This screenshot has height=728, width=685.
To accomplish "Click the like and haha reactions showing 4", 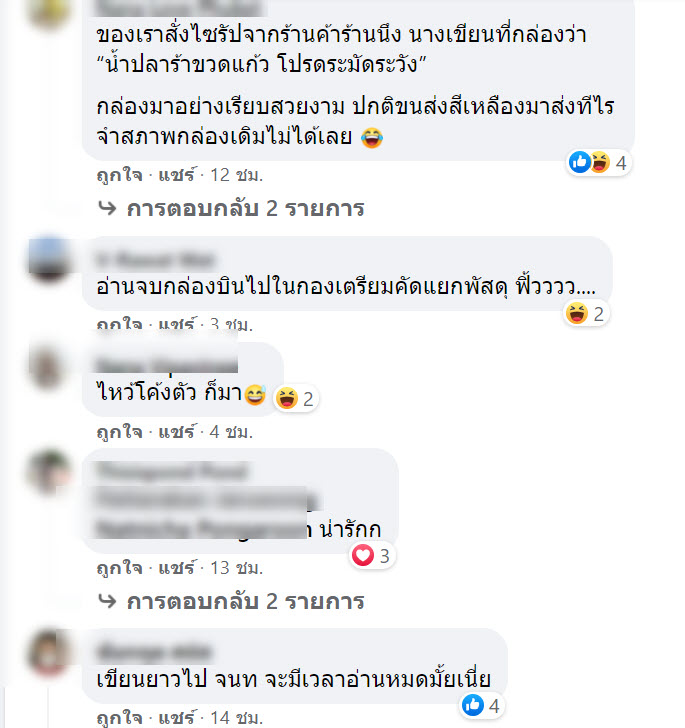I will tap(599, 163).
